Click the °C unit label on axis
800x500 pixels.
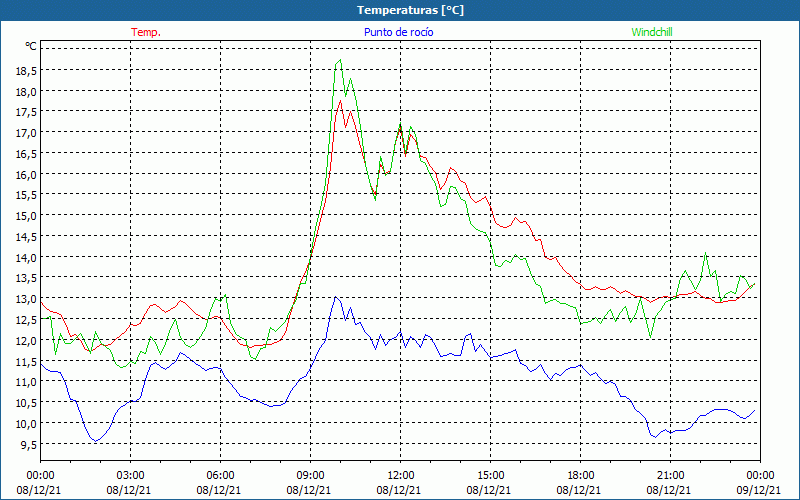(x=31, y=46)
